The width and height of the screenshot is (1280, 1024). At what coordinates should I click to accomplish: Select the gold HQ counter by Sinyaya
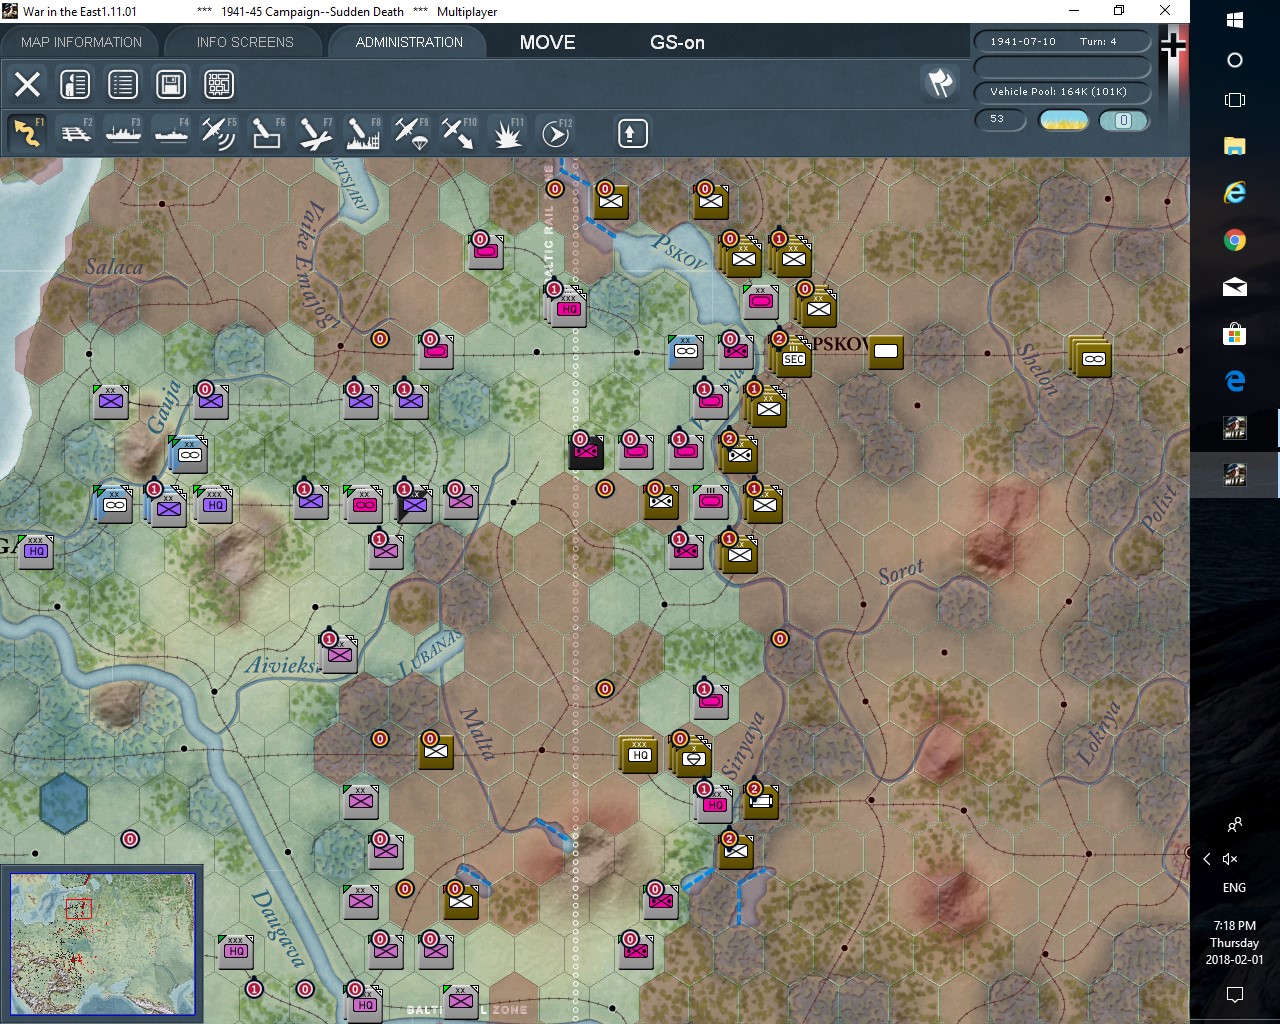coord(640,754)
